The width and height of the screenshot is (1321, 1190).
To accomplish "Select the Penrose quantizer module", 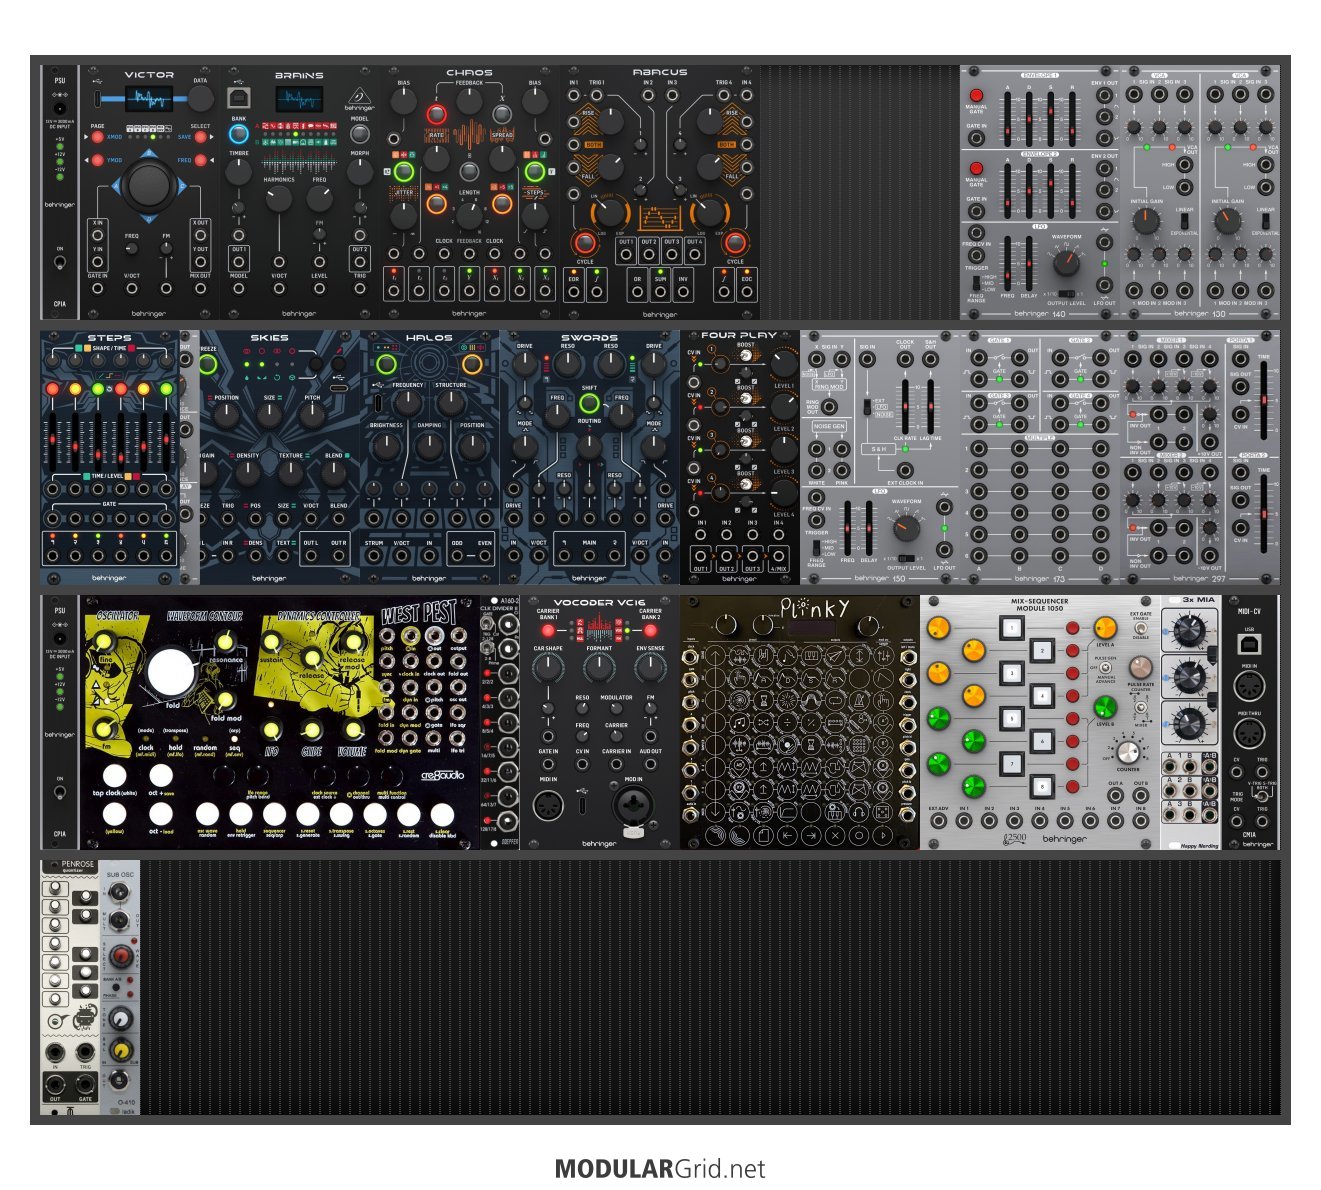I will tap(70, 987).
